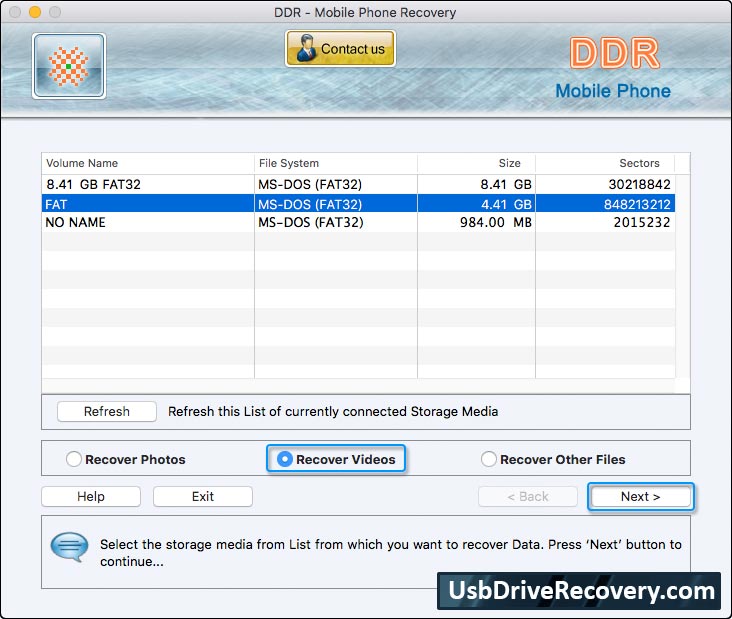Screen dimensions: 732x619
Task: Sort by Size column header
Action: tap(476, 163)
